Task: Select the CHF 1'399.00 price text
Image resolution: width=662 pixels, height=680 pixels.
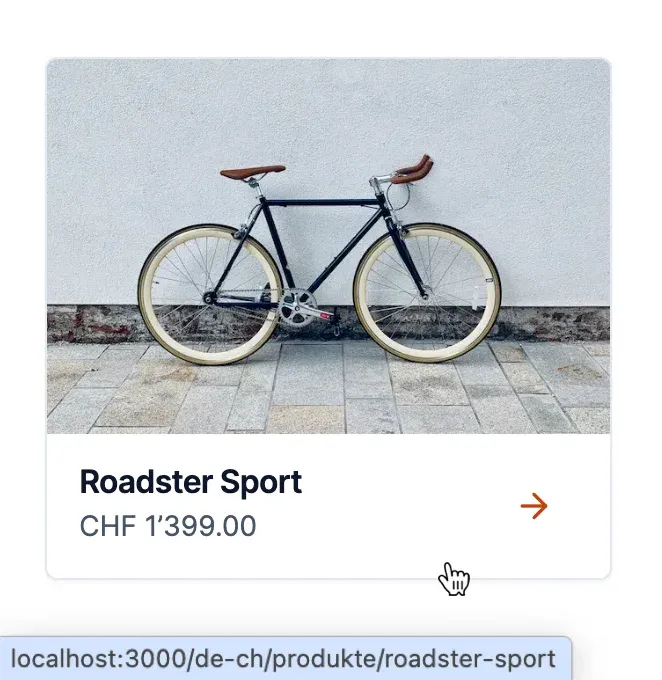Action: [x=168, y=526]
